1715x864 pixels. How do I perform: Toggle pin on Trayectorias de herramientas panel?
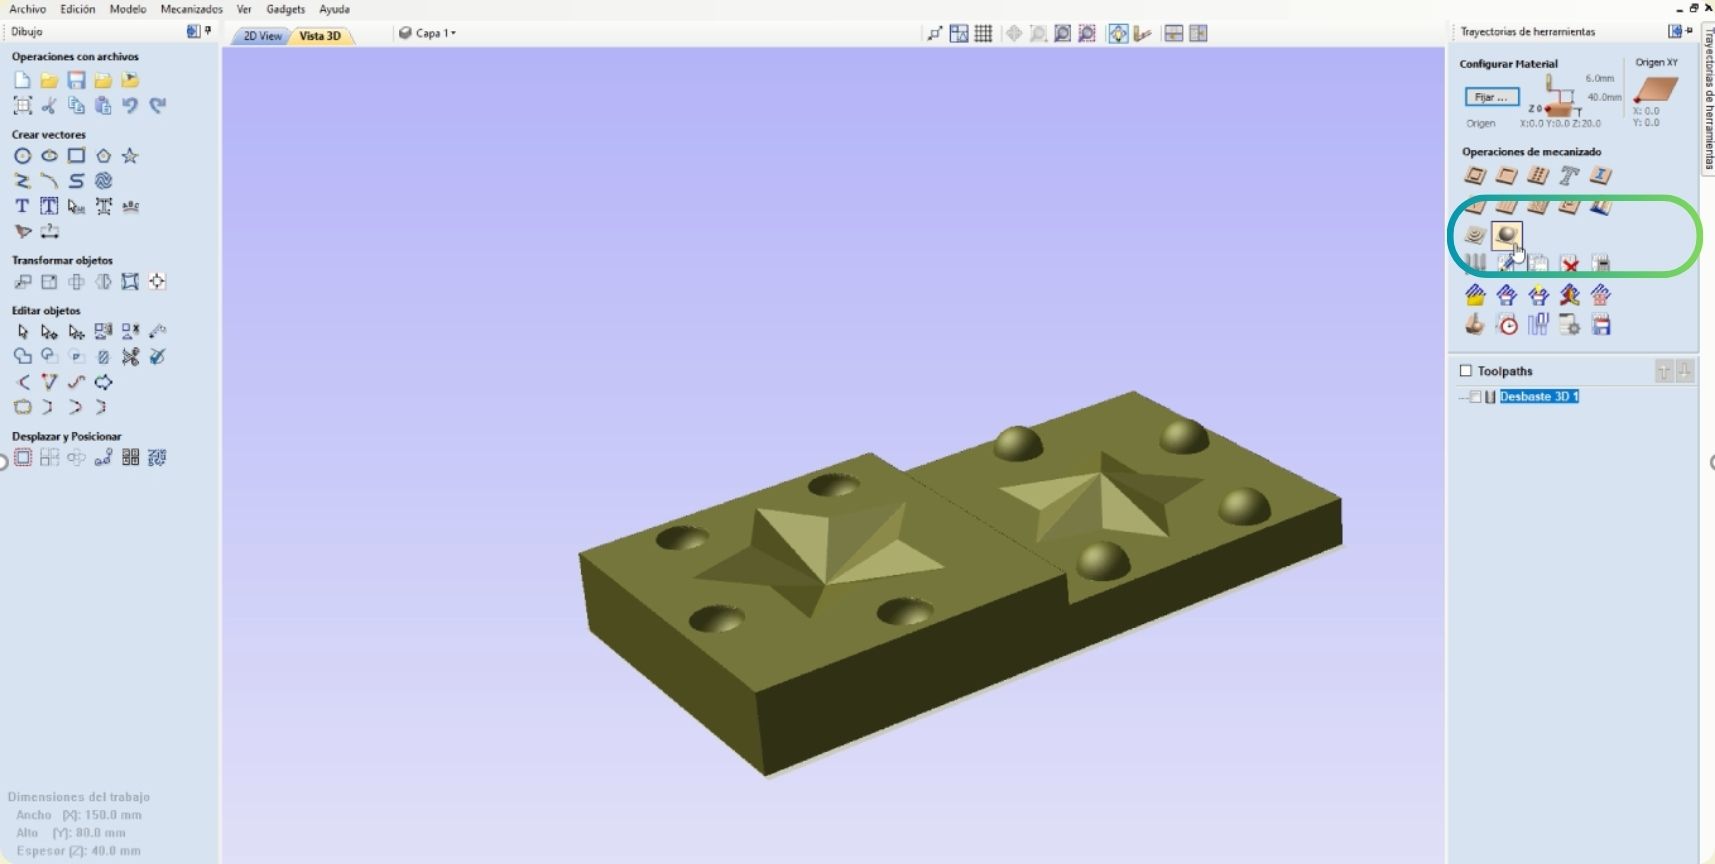click(x=1691, y=31)
